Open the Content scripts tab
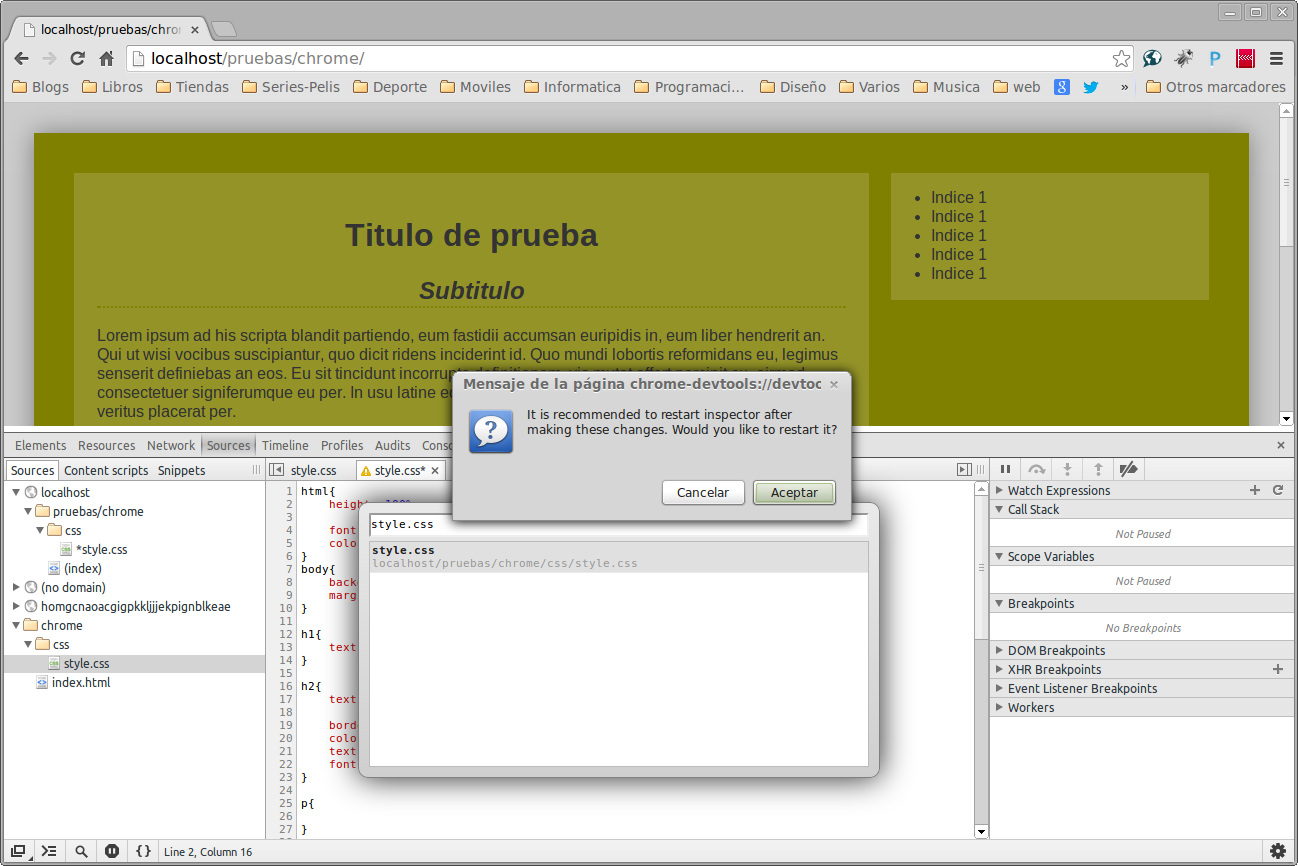Viewport: 1298px width, 866px height. click(x=106, y=470)
